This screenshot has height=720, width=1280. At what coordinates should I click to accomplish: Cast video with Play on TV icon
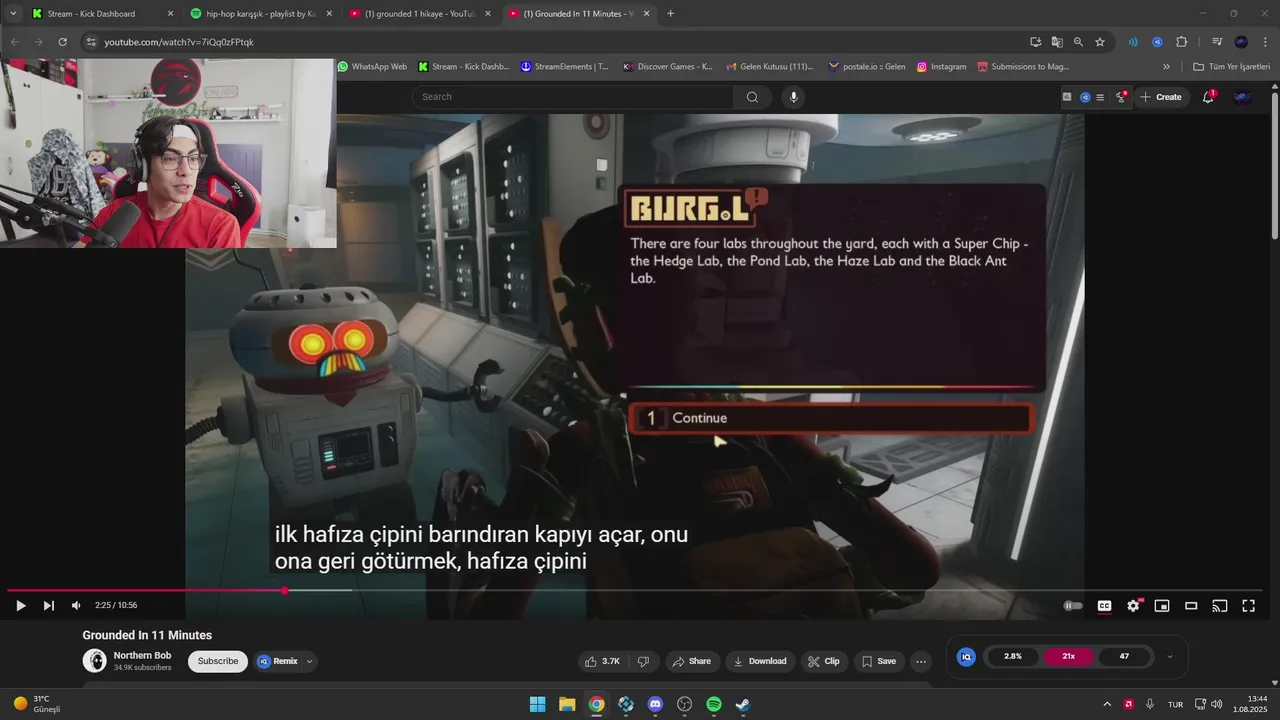coord(1220,606)
